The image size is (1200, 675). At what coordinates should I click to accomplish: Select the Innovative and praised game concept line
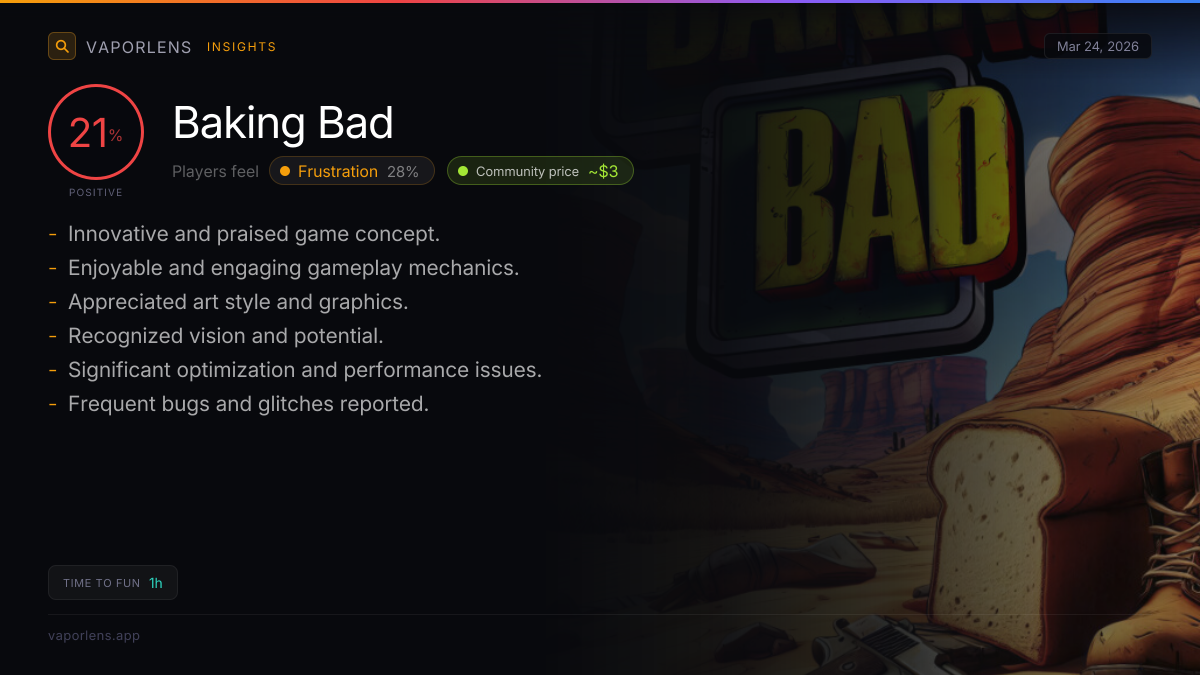coord(254,234)
